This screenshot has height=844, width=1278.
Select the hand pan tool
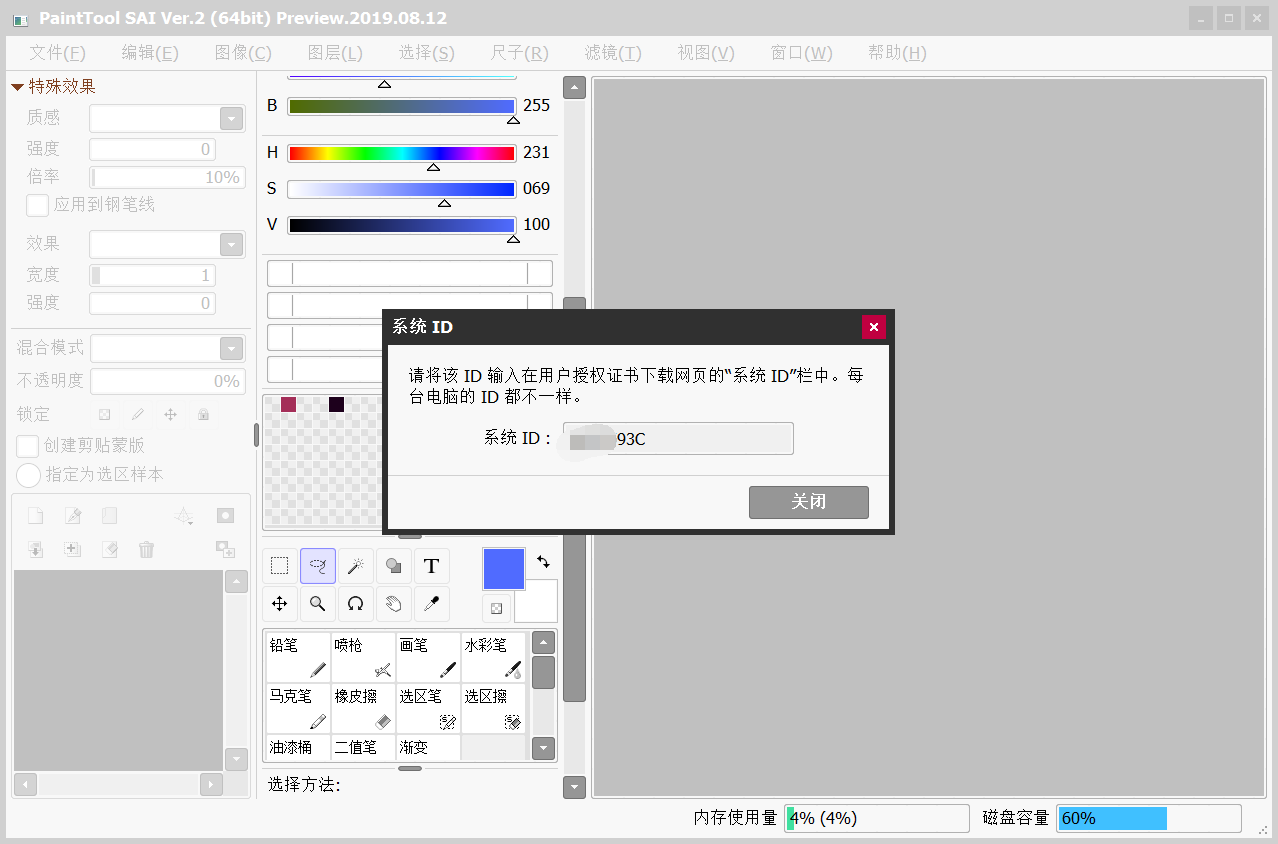[x=394, y=604]
